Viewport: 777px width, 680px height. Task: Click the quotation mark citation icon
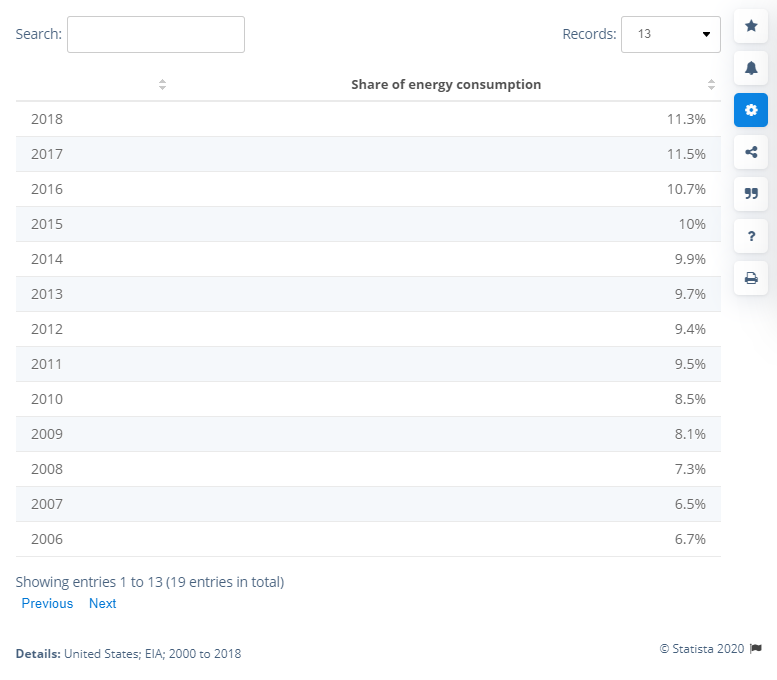[750, 194]
